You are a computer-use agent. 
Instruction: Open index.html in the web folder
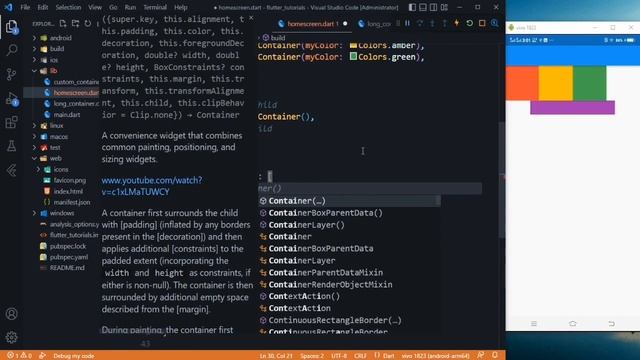(x=68, y=191)
